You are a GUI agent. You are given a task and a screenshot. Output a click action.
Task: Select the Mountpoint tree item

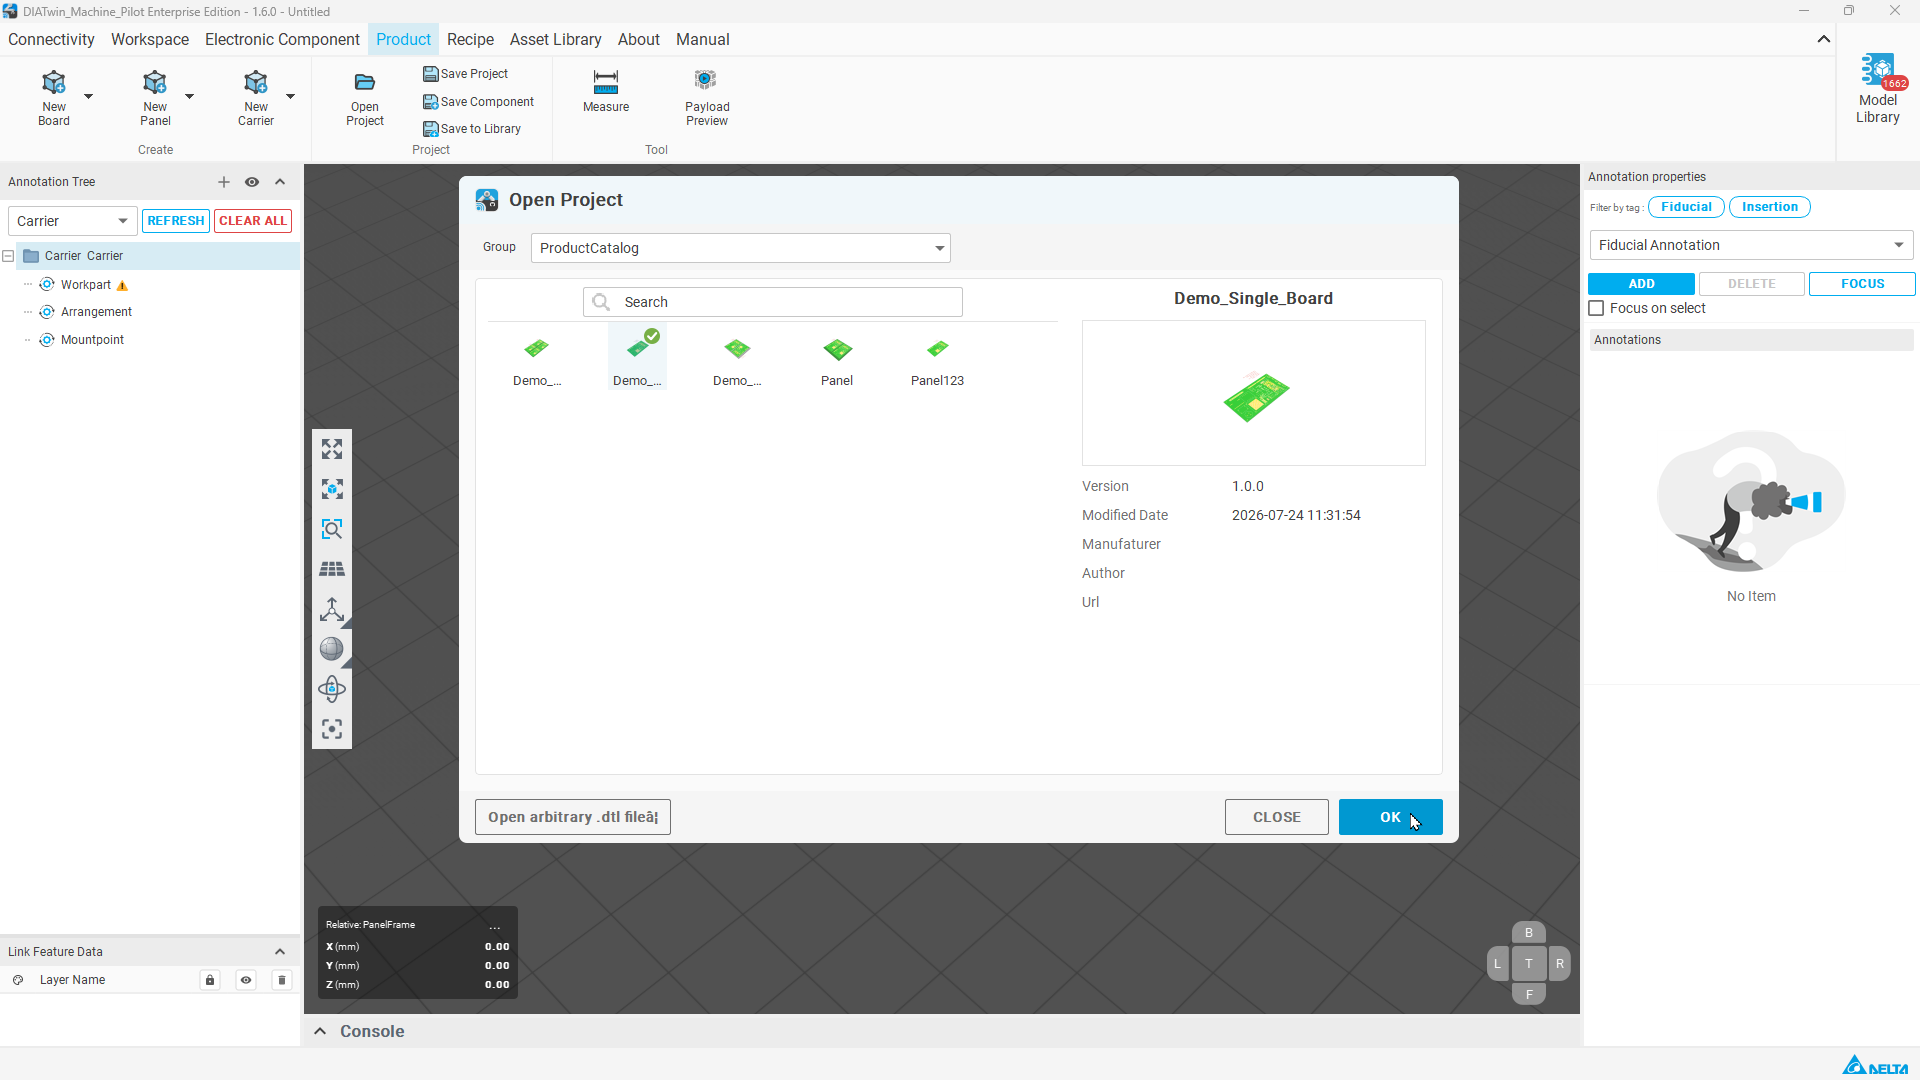click(x=92, y=340)
